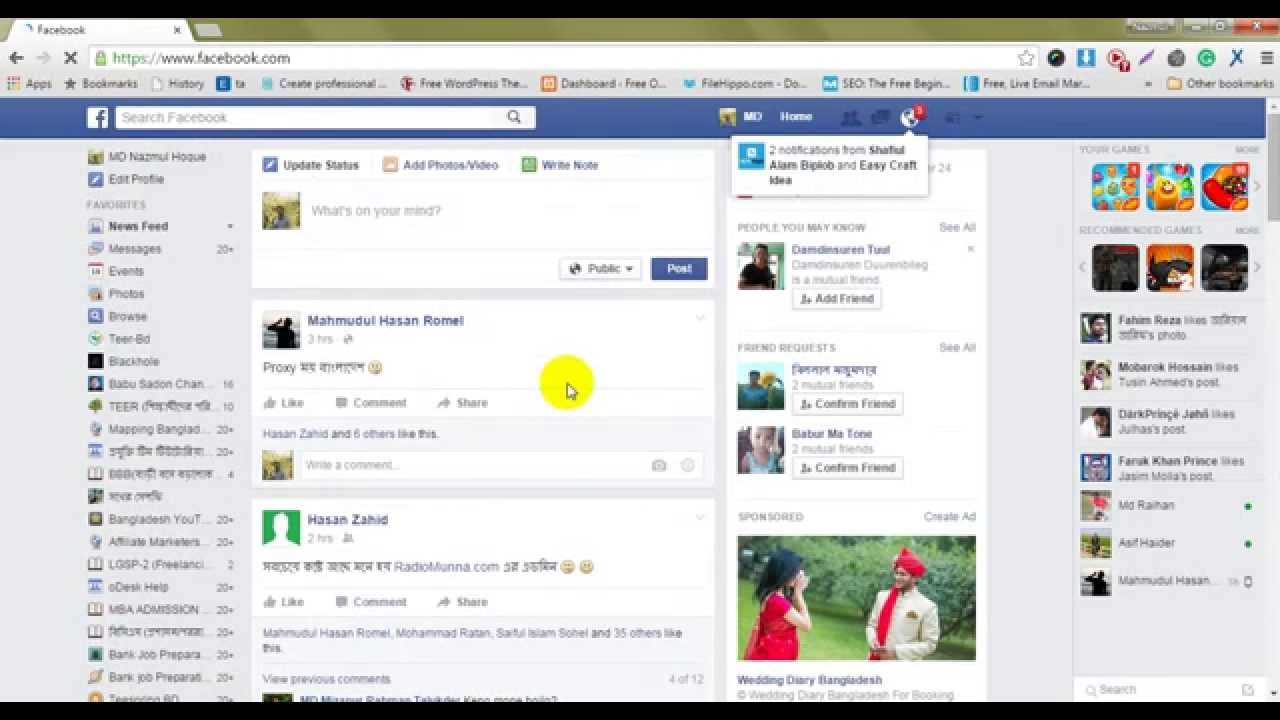Click Search Facebook input field
The image size is (1280, 720).
310,117
